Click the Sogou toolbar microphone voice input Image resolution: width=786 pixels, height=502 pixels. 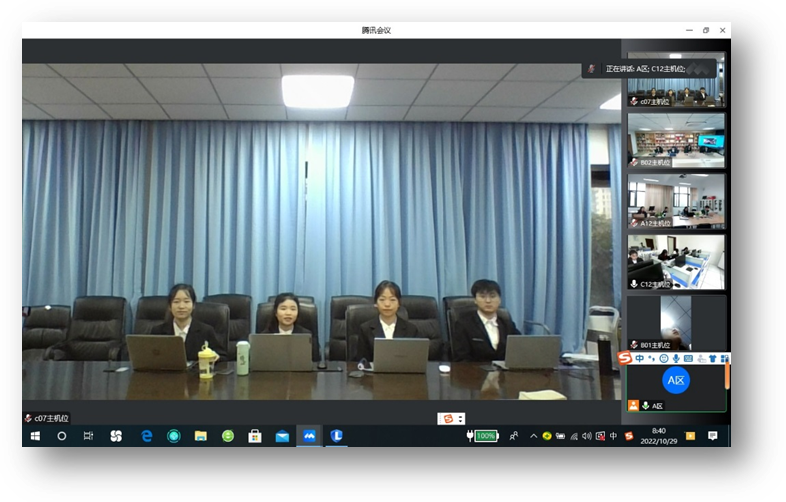pos(676,358)
